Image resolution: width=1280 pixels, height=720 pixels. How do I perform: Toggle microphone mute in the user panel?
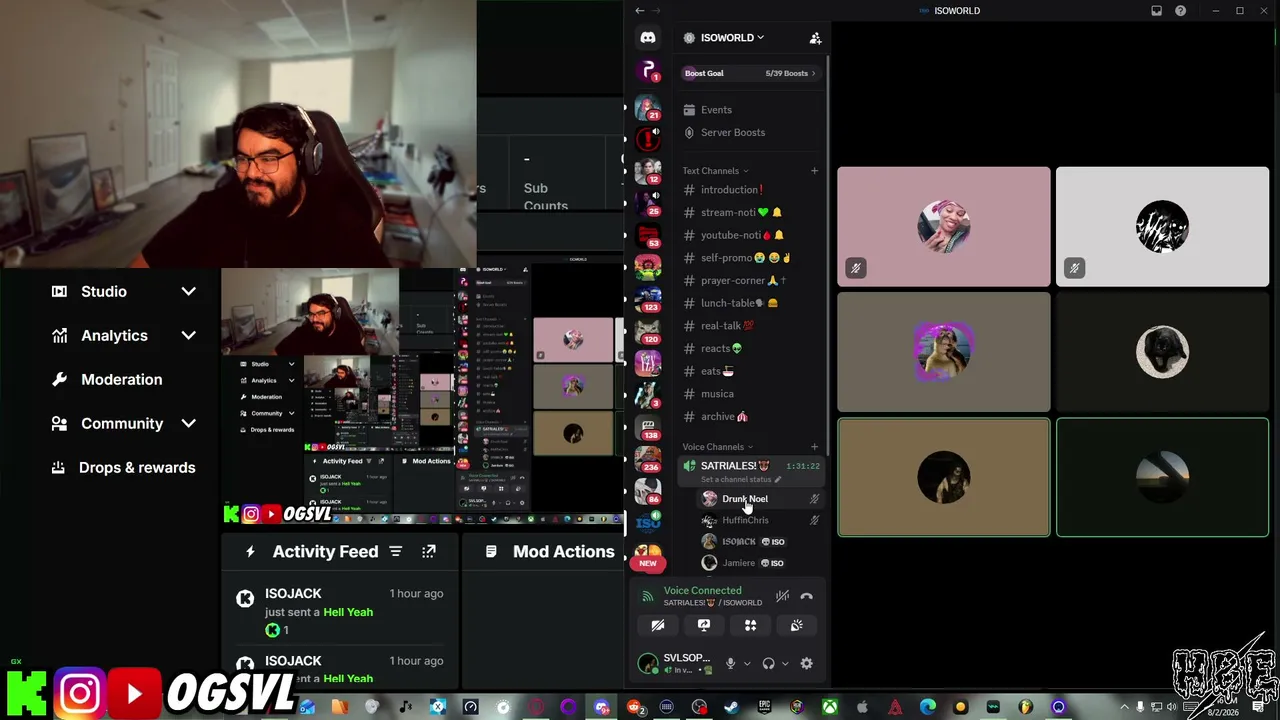click(x=731, y=663)
